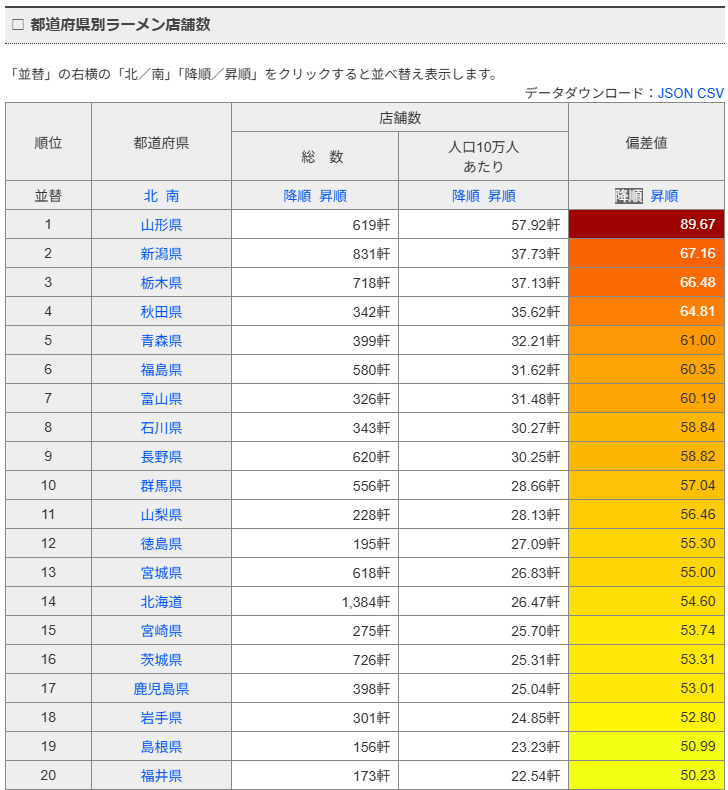Click the dark red 89.67 score cell

646,224
